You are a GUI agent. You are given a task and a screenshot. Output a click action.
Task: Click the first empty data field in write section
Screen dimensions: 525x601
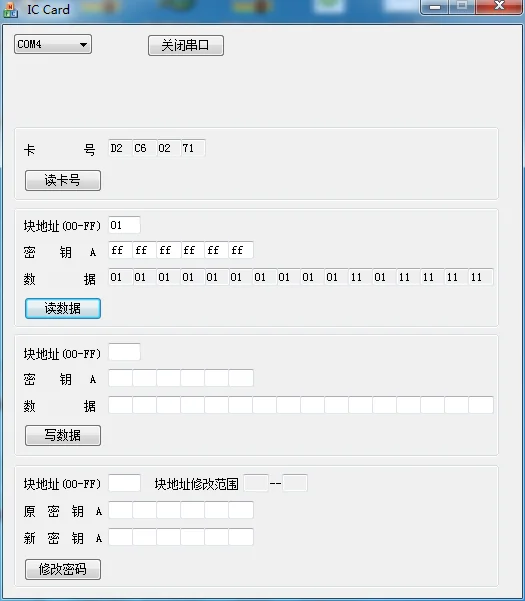pyautogui.click(x=120, y=405)
